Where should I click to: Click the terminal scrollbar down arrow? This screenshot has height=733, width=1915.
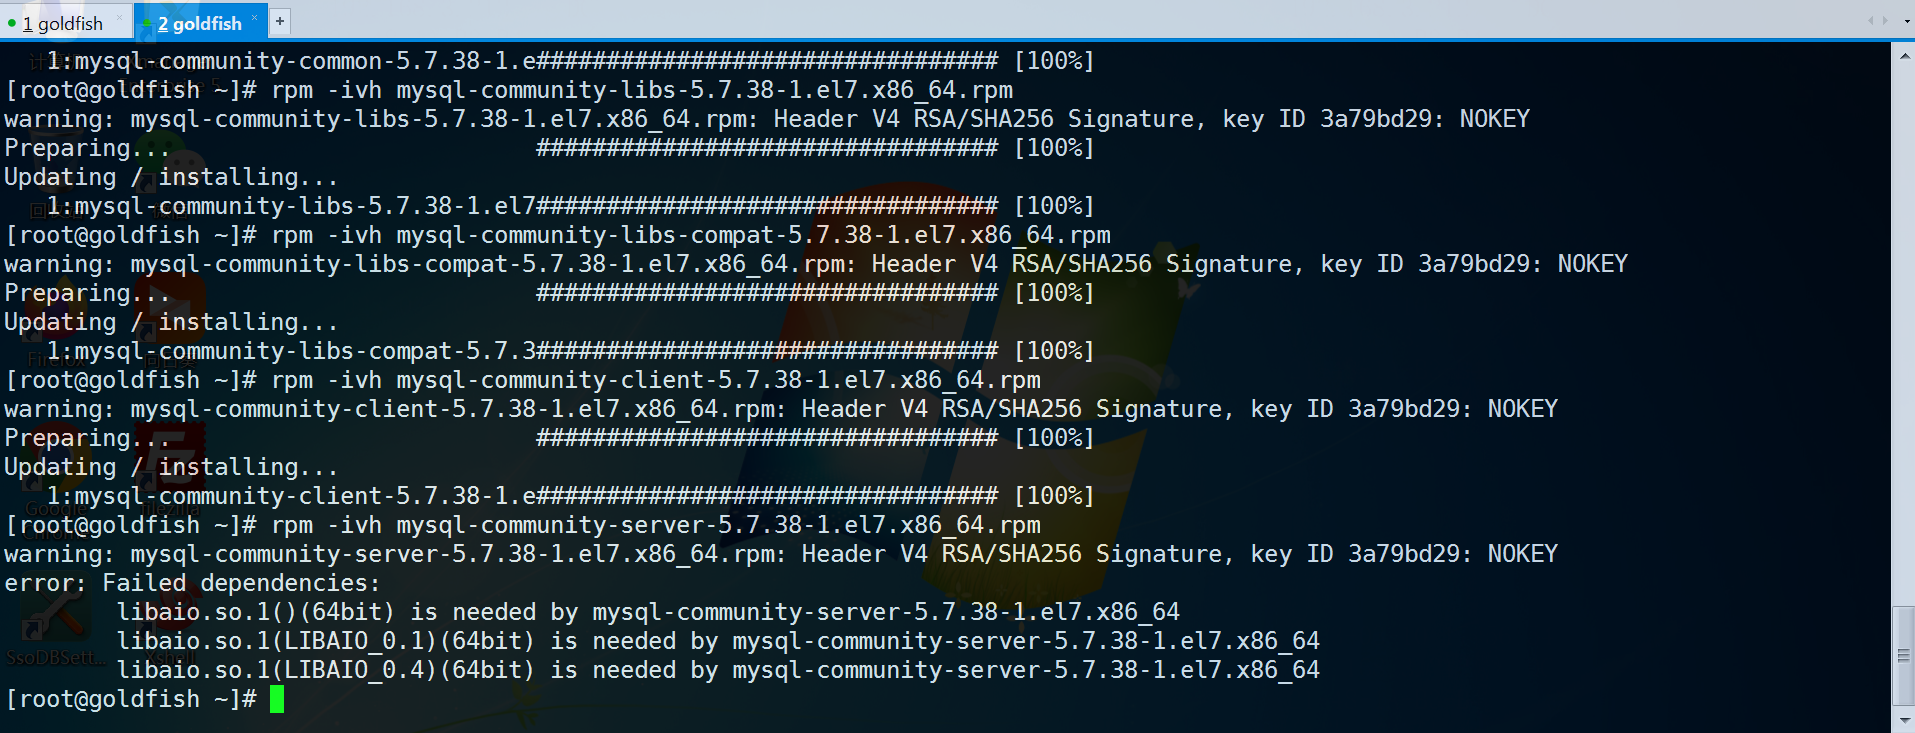pos(1904,719)
